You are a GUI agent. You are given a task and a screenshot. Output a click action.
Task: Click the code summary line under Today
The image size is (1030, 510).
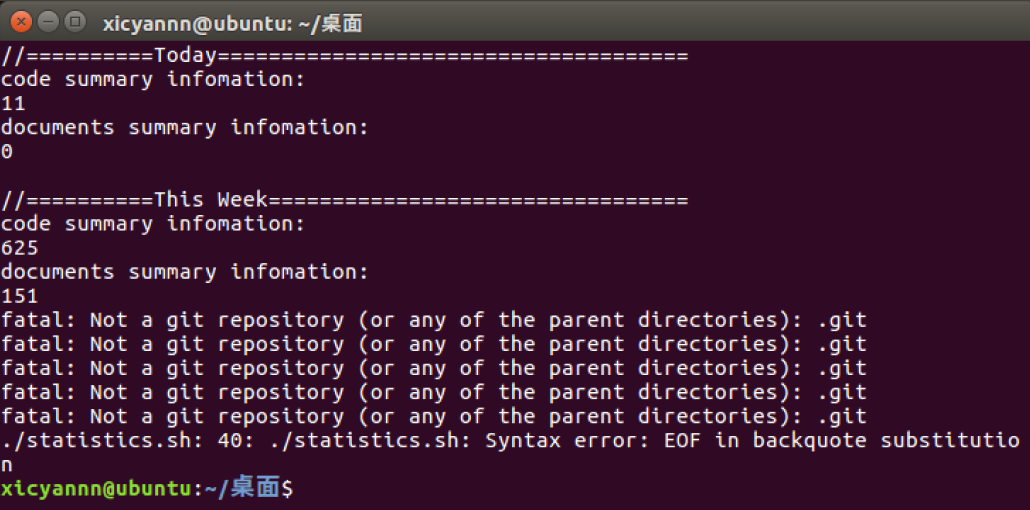coord(153,80)
